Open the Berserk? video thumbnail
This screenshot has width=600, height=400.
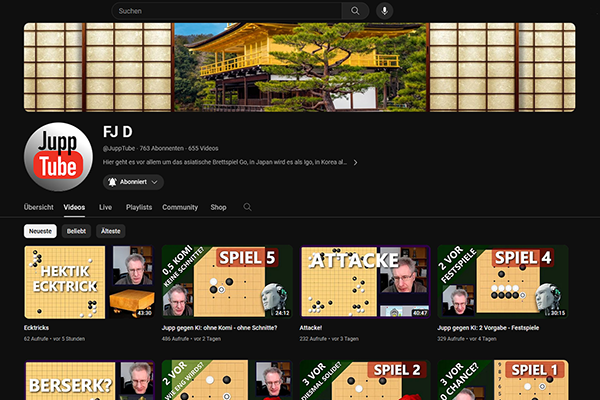coord(89,380)
